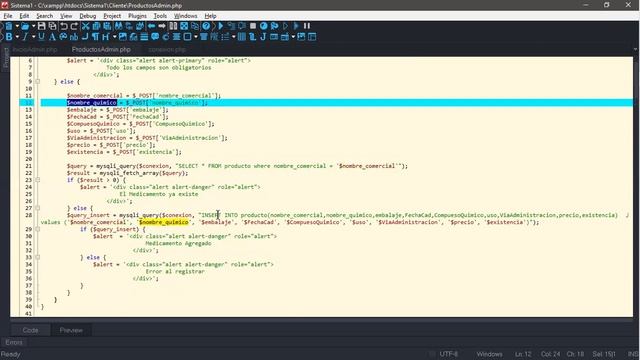Click the Navigate forward right arrow
The width and height of the screenshot is (640, 360).
[x=162, y=26]
